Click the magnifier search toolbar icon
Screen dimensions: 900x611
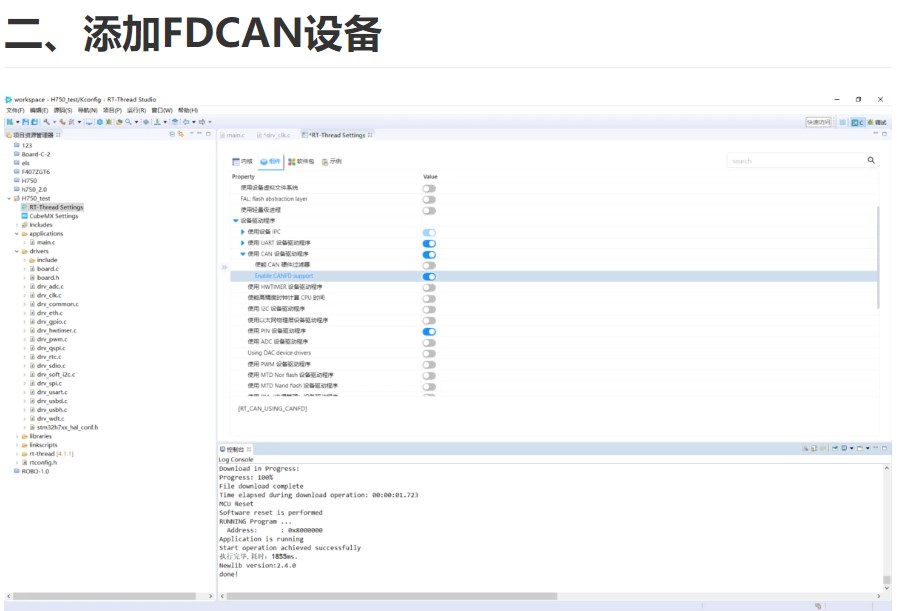[128, 122]
